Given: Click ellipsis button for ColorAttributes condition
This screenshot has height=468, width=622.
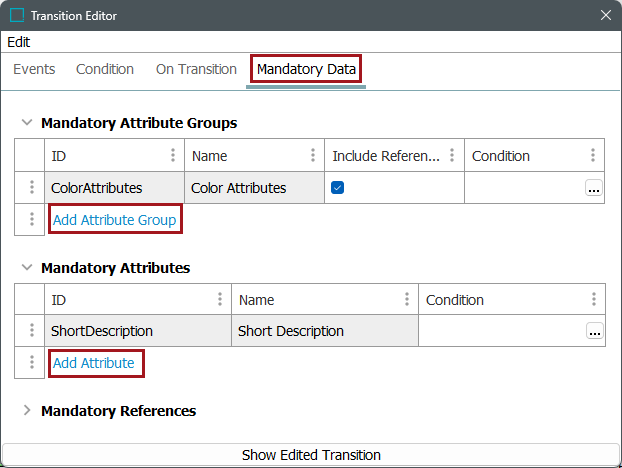Looking at the screenshot, I should [594, 188].
